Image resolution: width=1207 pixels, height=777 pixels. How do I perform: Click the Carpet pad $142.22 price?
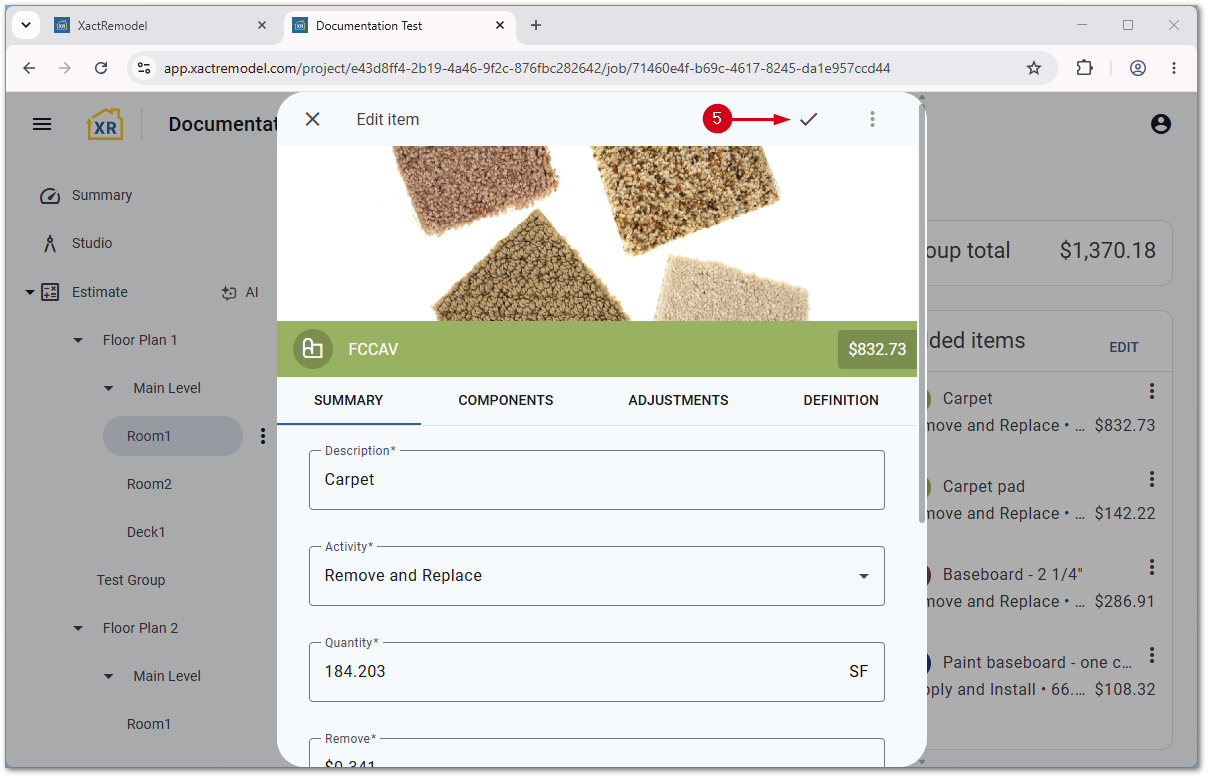[1125, 514]
